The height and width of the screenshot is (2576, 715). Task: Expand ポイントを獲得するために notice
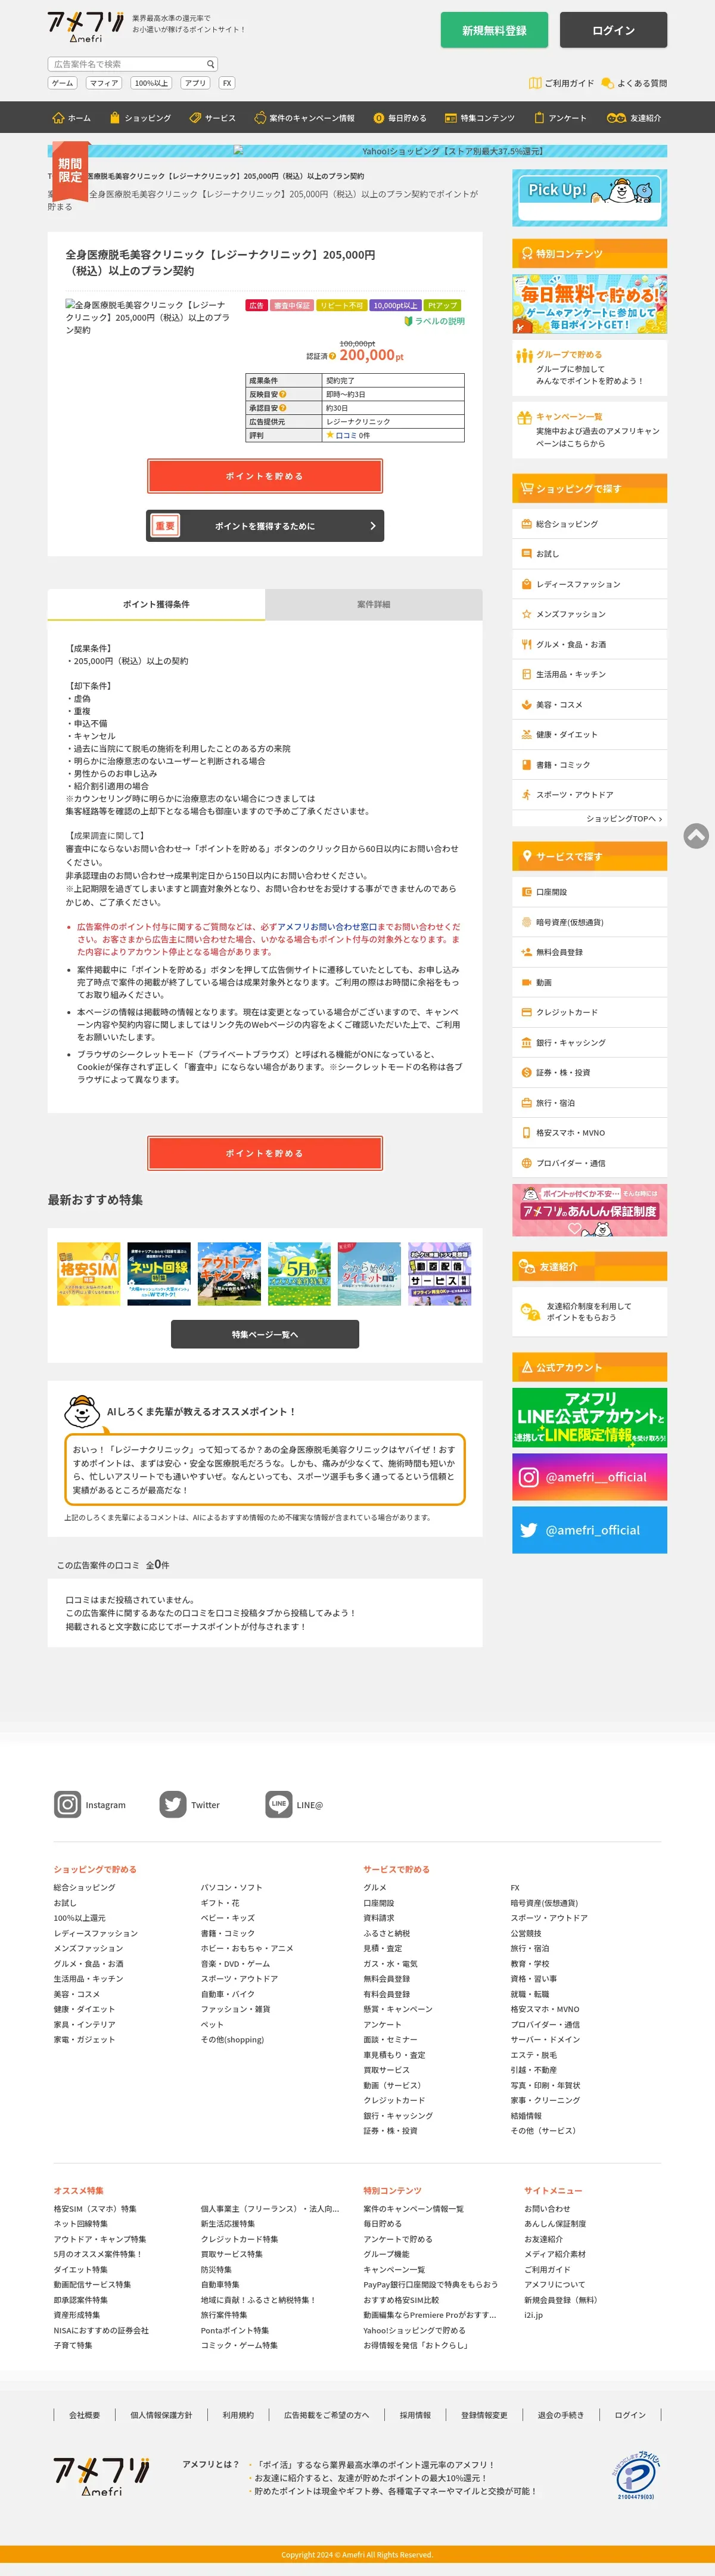(x=265, y=526)
